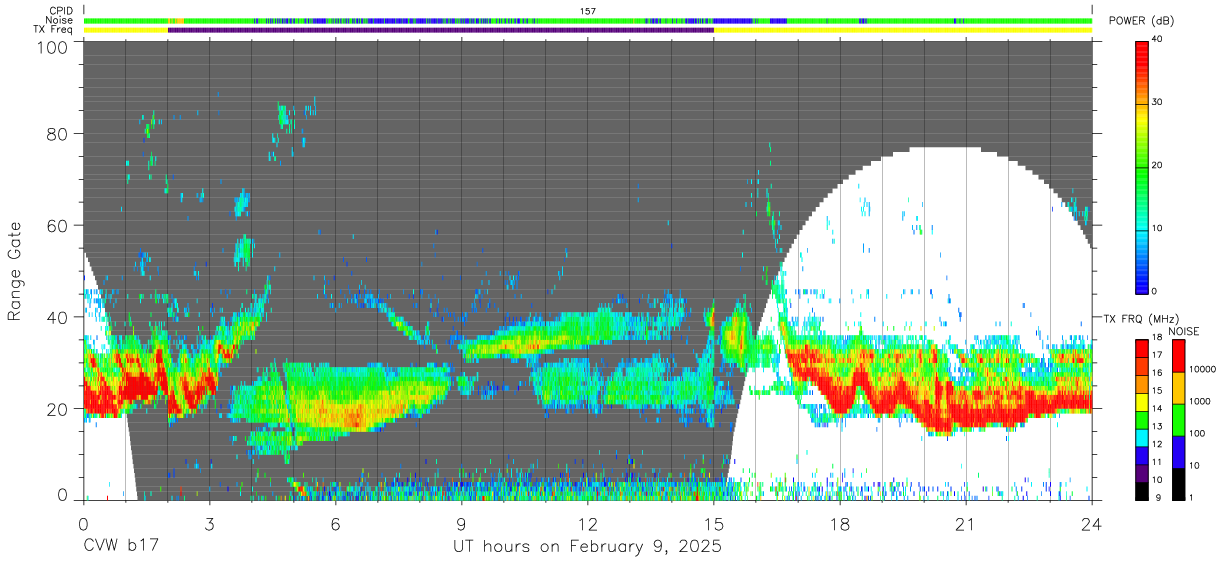Click noise scale label '10000'
Screen dimensions: 1228x567
[1201, 371]
